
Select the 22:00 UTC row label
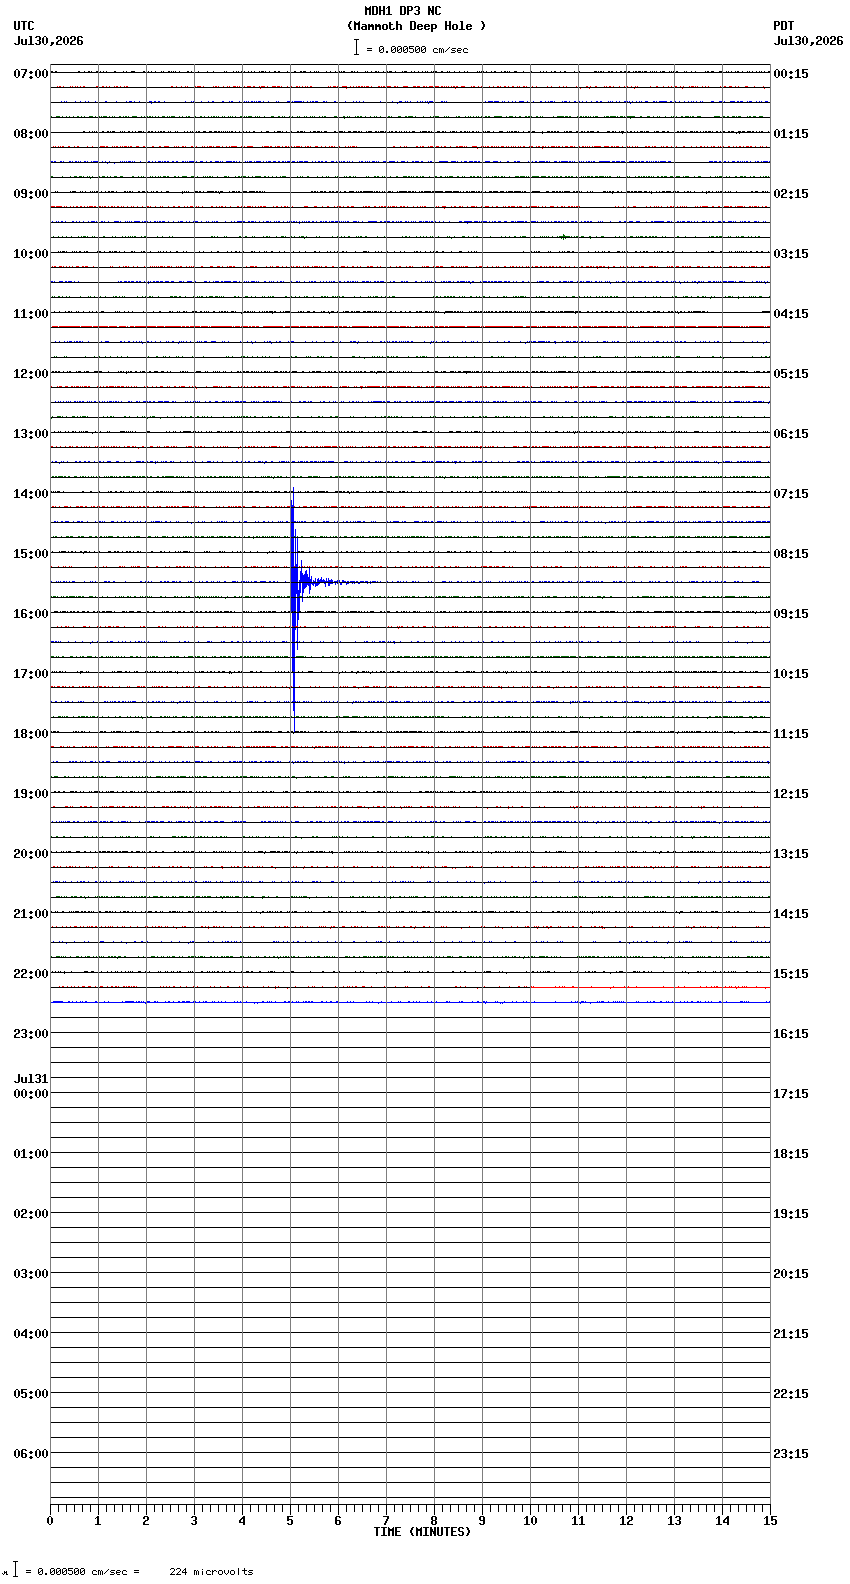tap(31, 974)
